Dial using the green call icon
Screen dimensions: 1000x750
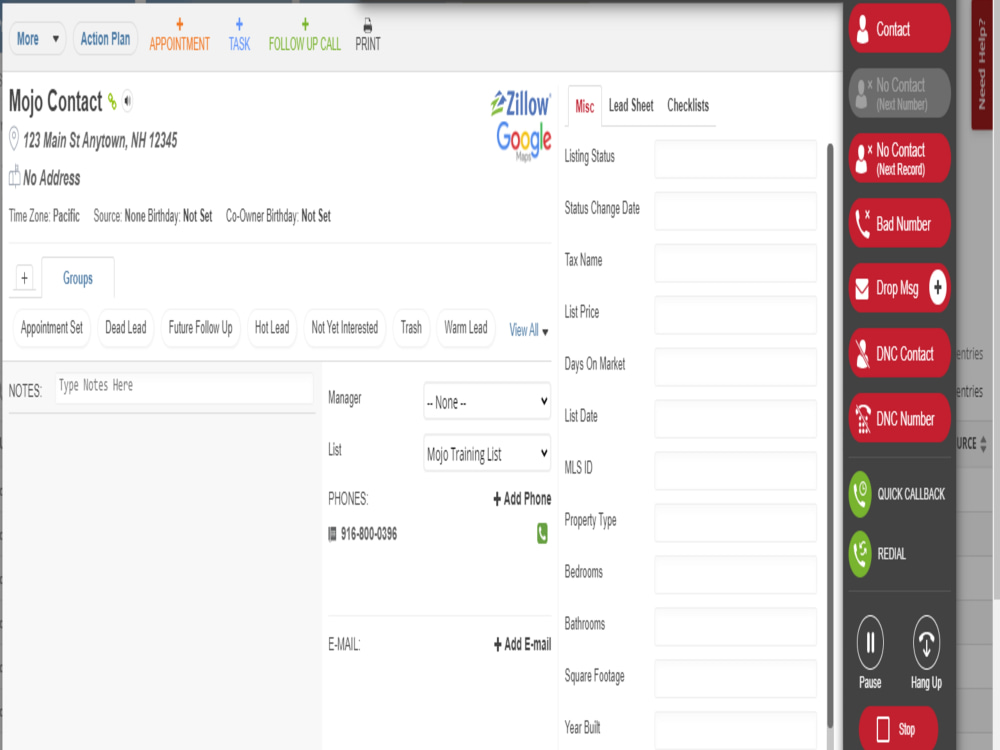(x=542, y=533)
